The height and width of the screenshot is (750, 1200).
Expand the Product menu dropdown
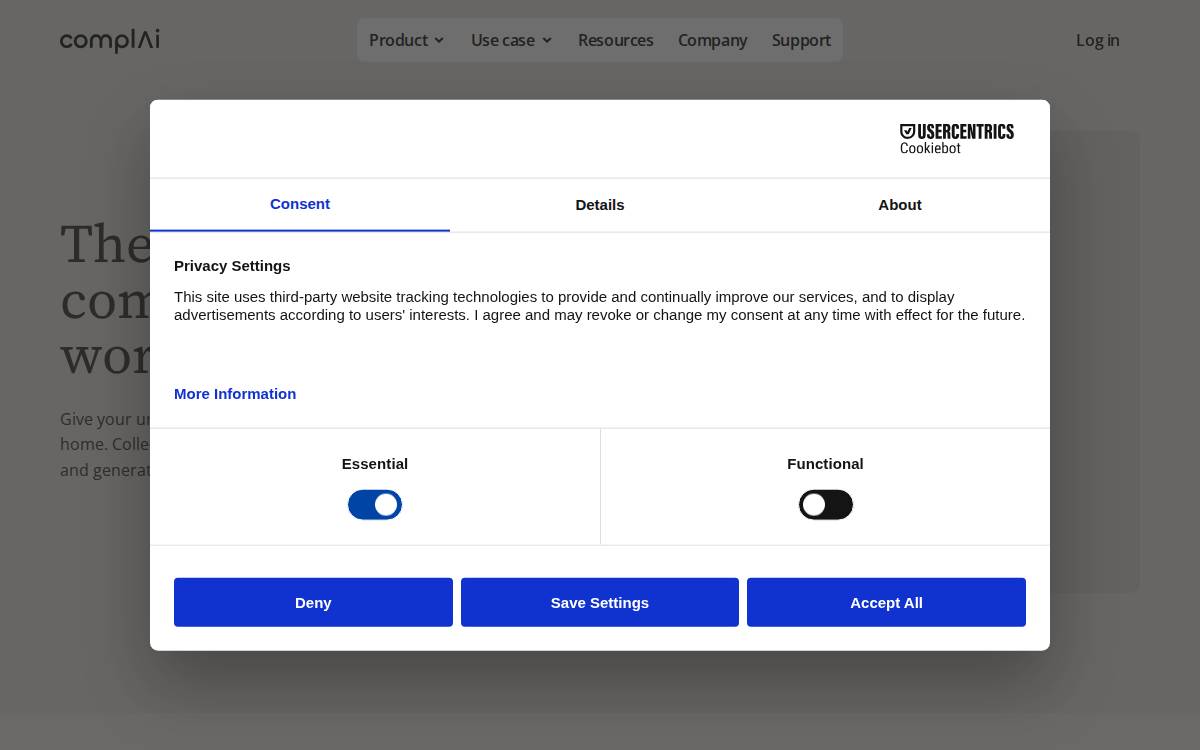407,40
